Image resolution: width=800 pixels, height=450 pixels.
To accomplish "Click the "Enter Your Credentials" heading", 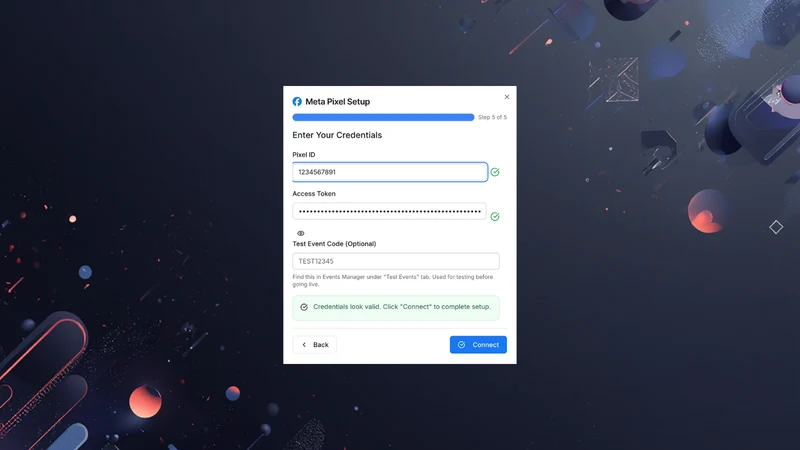I will click(337, 135).
